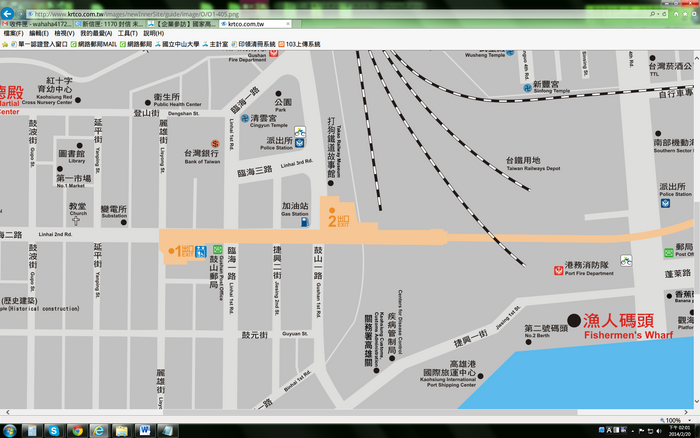Image resolution: width=700 pixels, height=438 pixels.
Task: Click the Fishermen's Wharf label on map
Action: (x=628, y=335)
